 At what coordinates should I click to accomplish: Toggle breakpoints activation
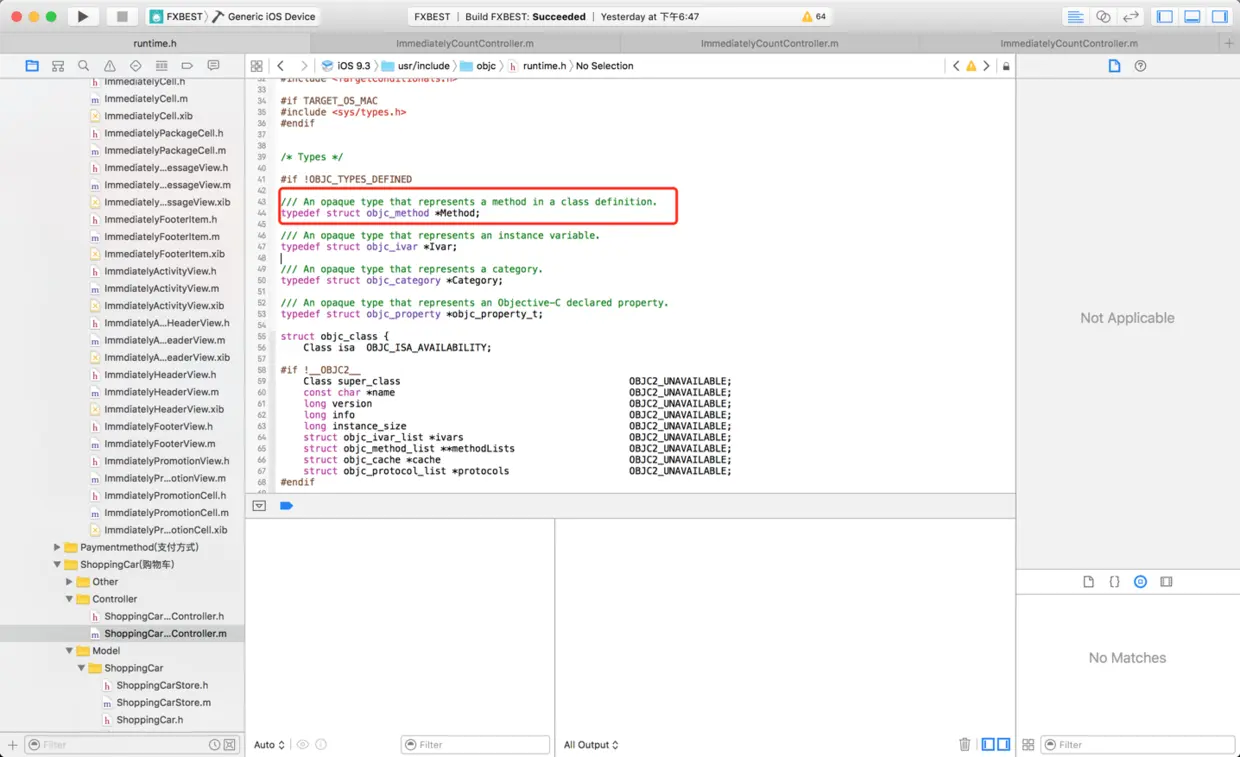pos(286,506)
